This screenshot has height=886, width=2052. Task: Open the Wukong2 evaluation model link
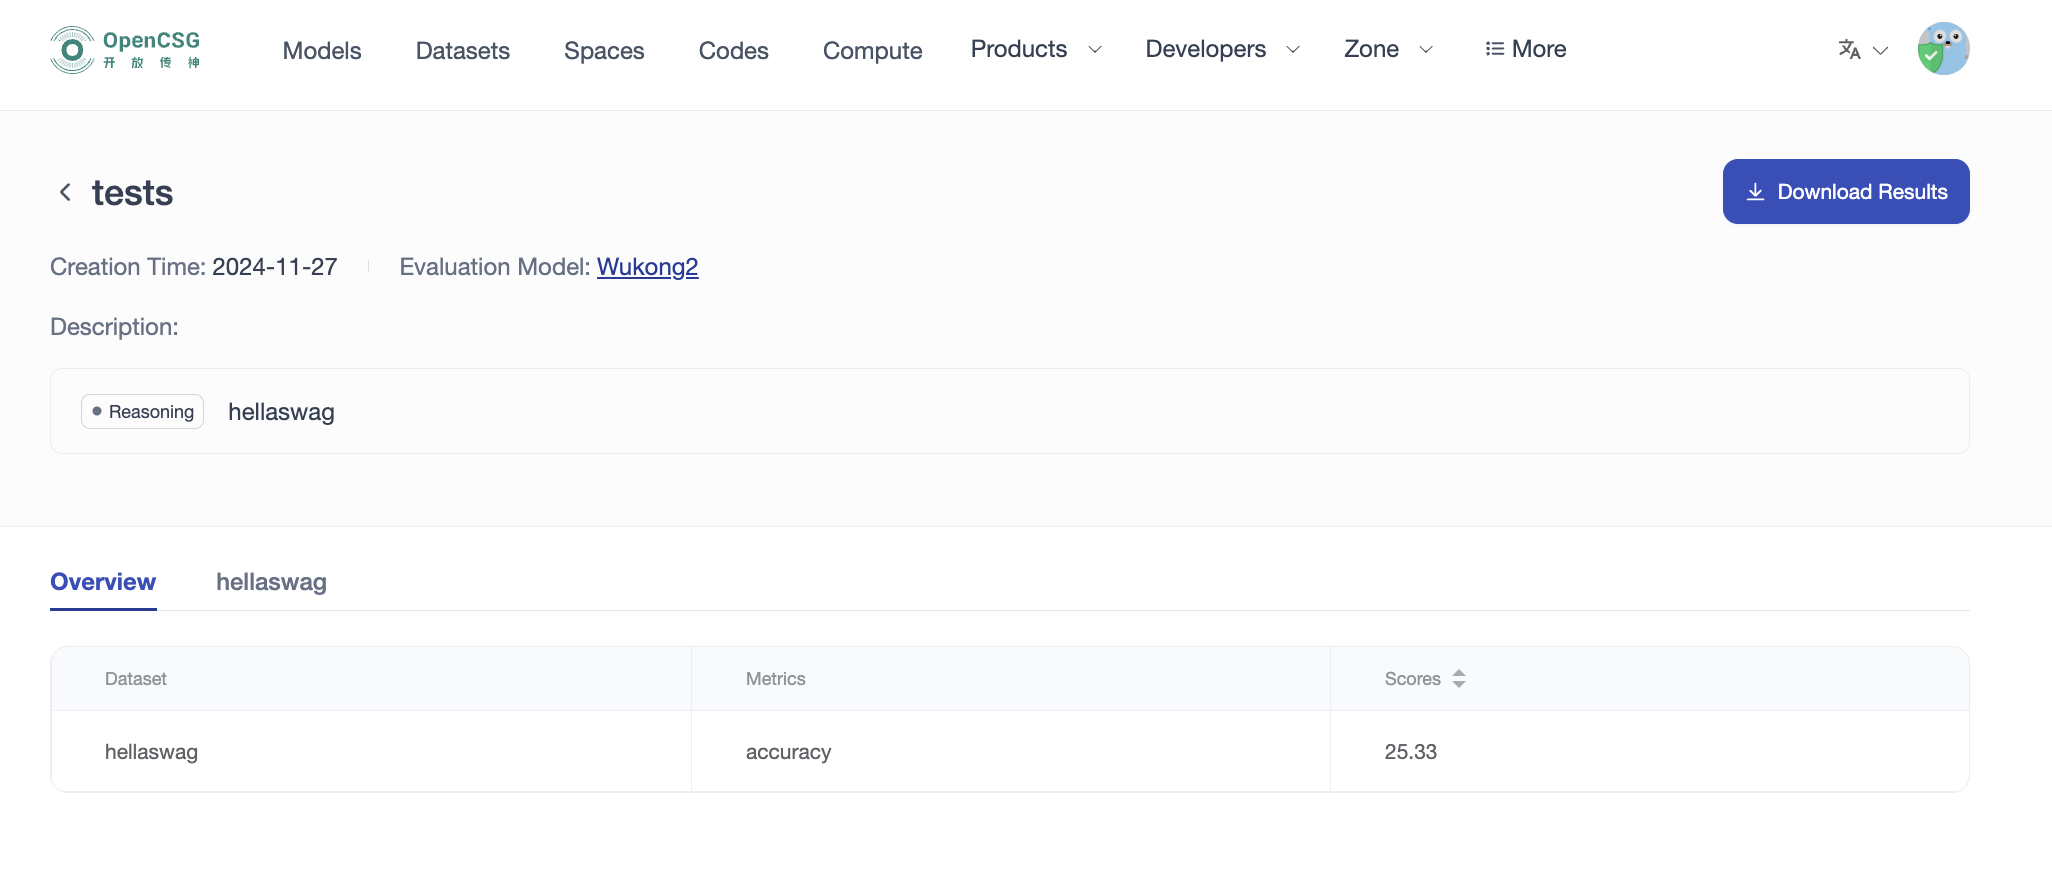[x=647, y=267]
